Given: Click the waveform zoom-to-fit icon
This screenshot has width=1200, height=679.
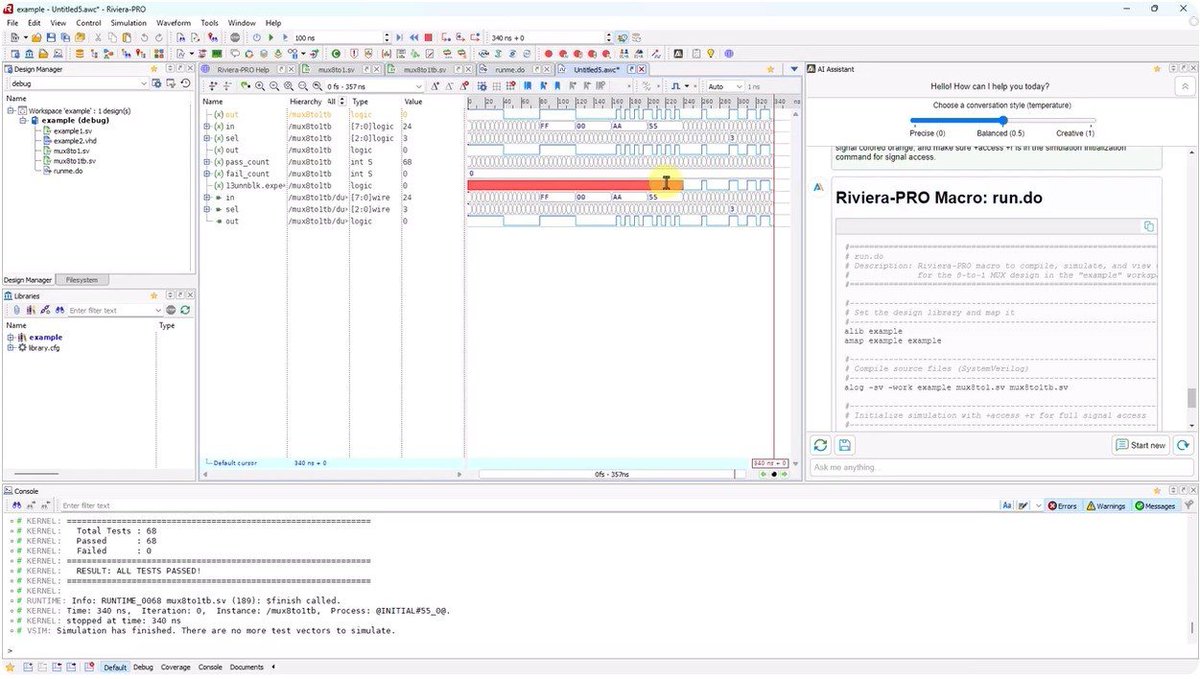Looking at the screenshot, I should pyautogui.click(x=288, y=86).
